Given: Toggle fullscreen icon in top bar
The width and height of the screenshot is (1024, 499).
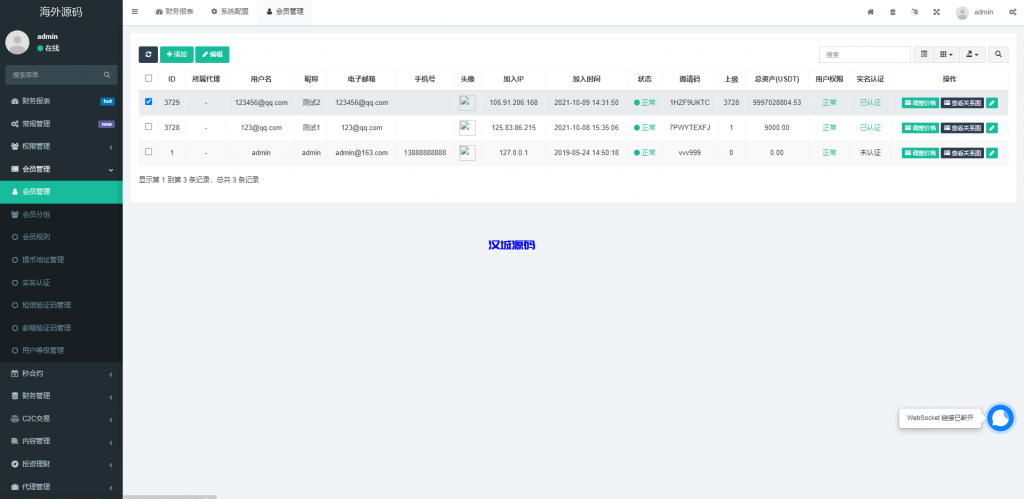Looking at the screenshot, I should pyautogui.click(x=936, y=12).
